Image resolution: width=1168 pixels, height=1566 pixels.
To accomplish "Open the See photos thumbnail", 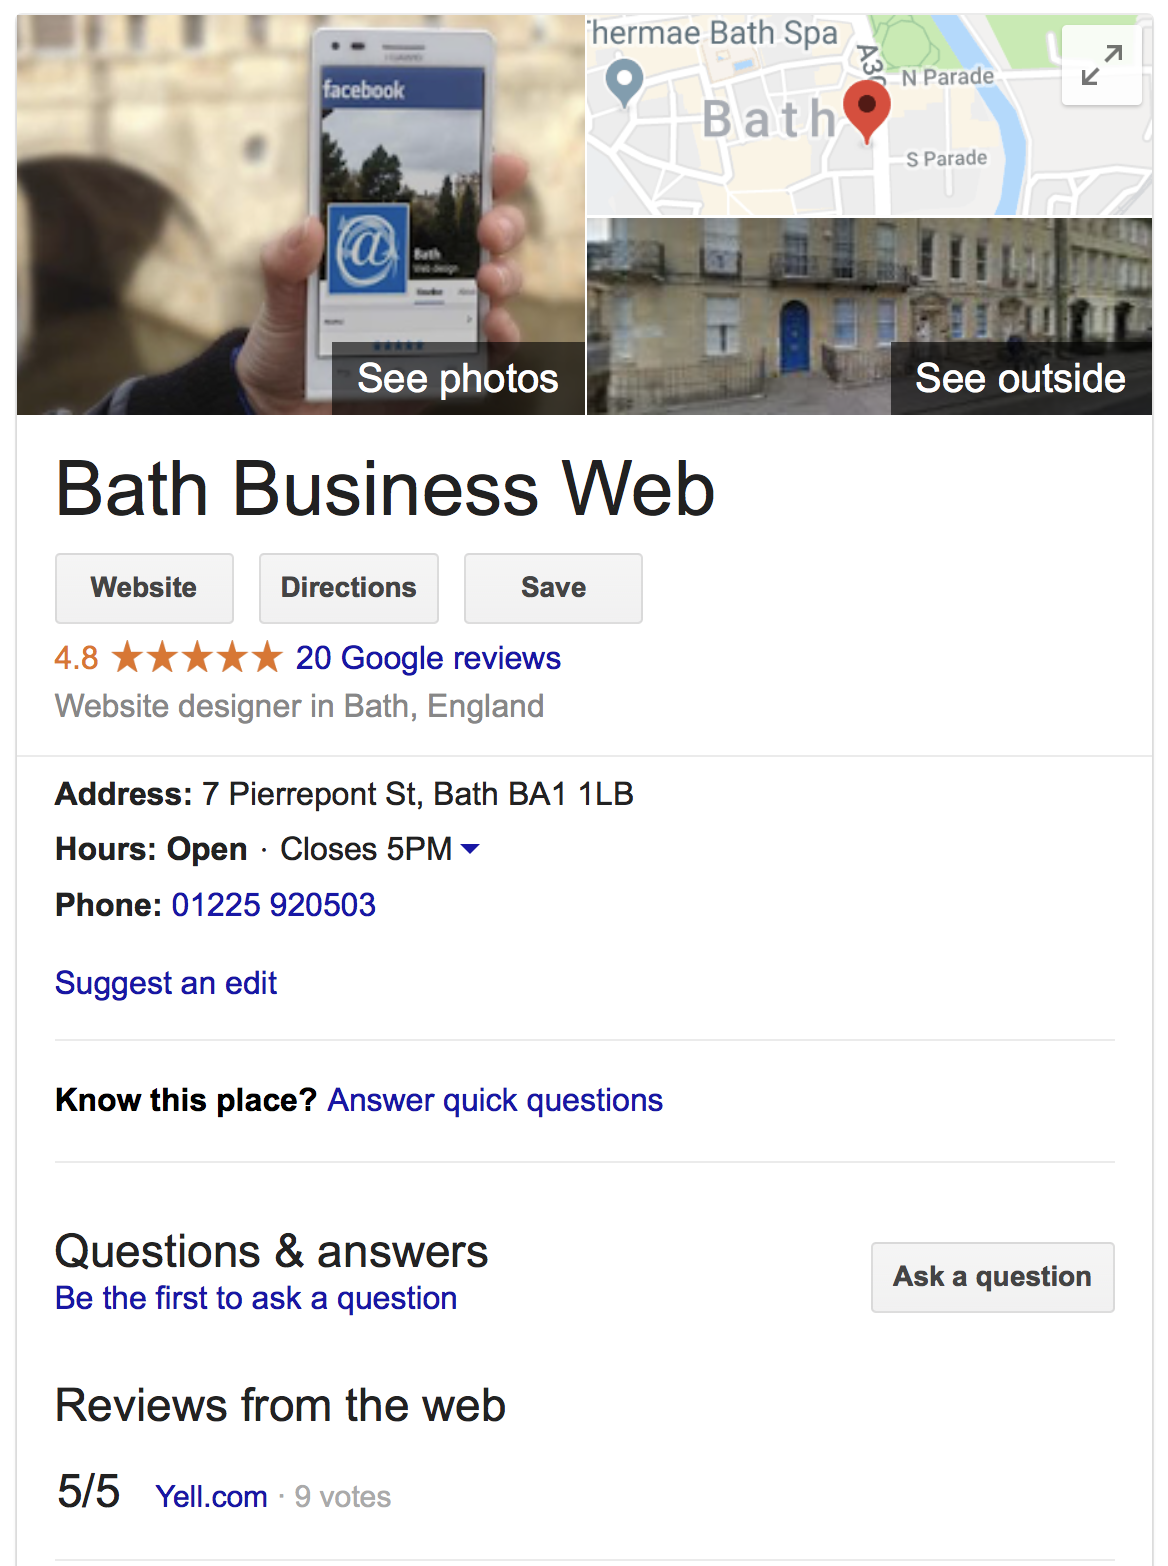I will tap(301, 215).
